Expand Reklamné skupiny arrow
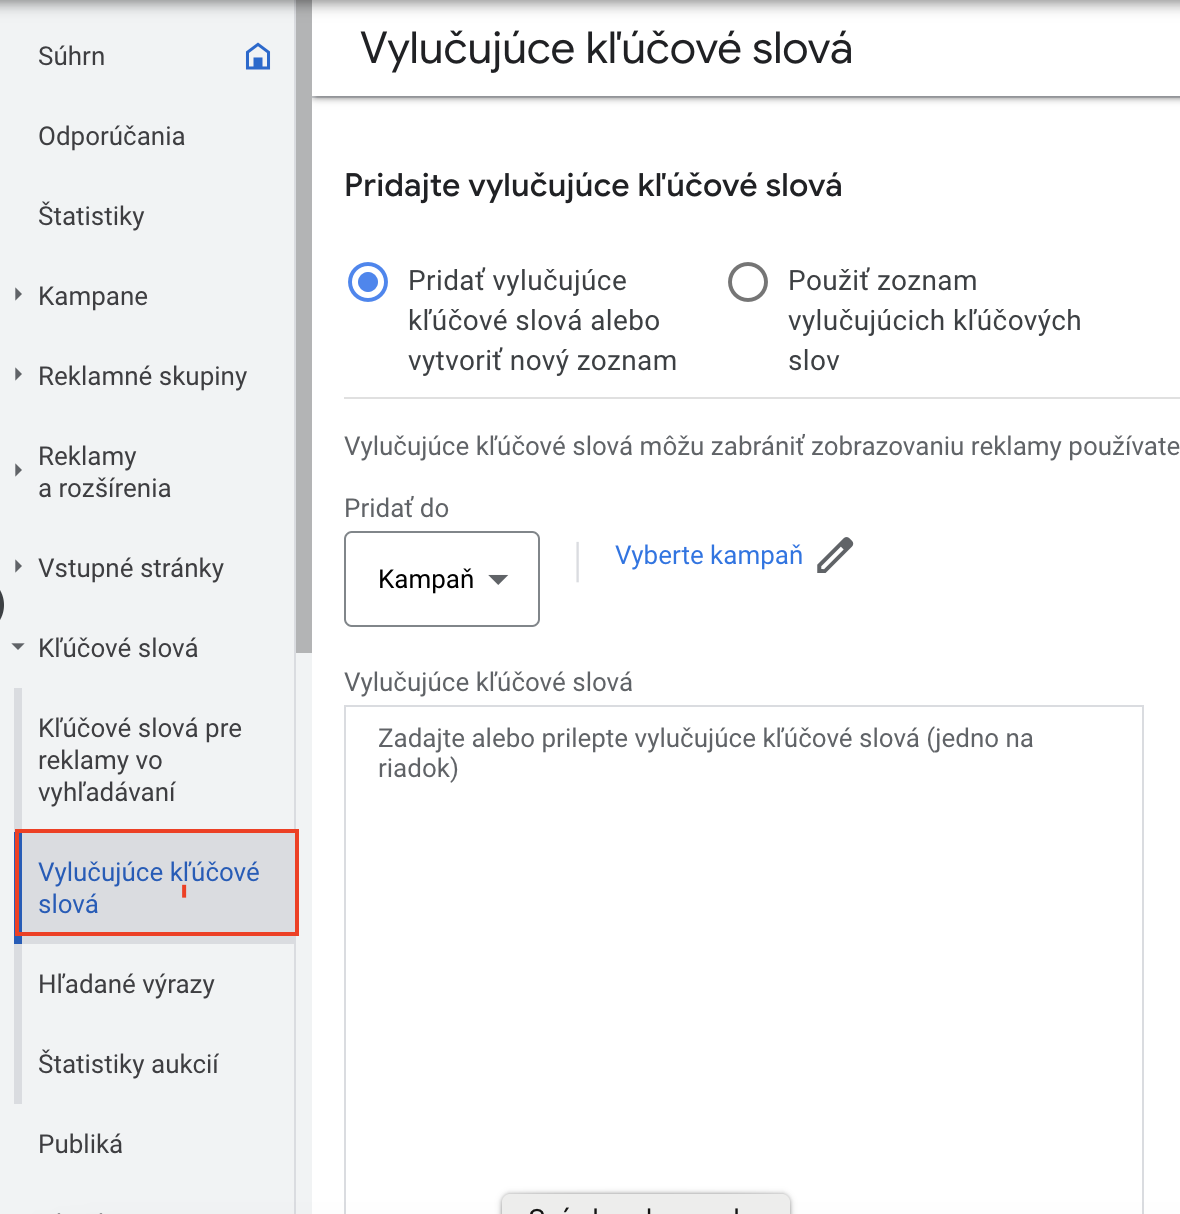Screen dimensions: 1180x1214 [x=18, y=375]
